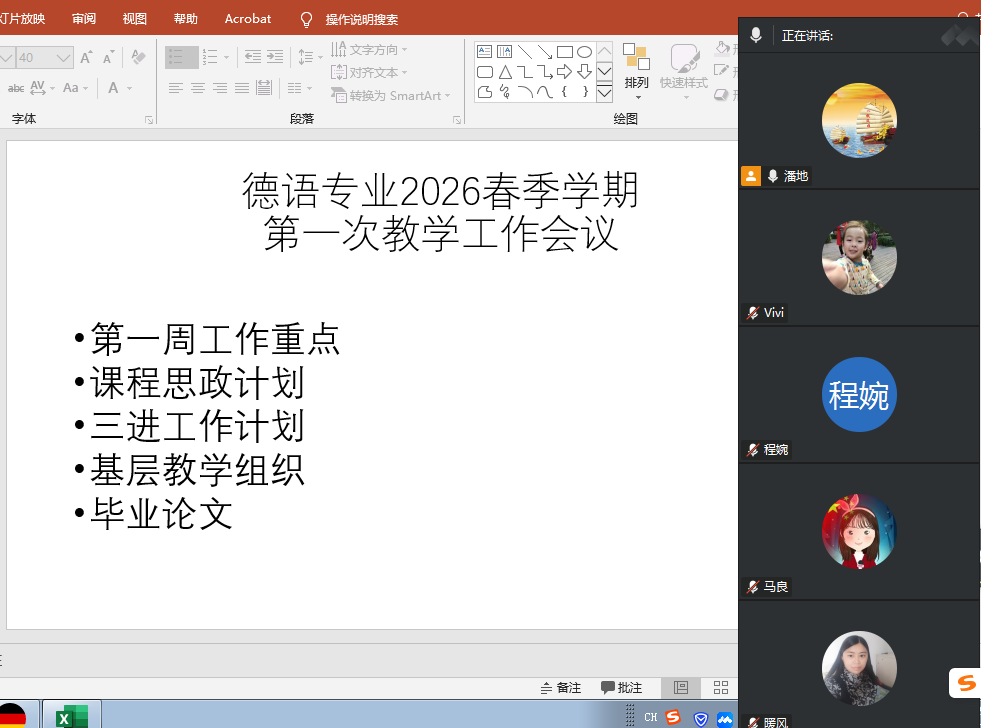Click the Sogou input icon in the tray
The height and width of the screenshot is (728, 981).
[x=673, y=717]
